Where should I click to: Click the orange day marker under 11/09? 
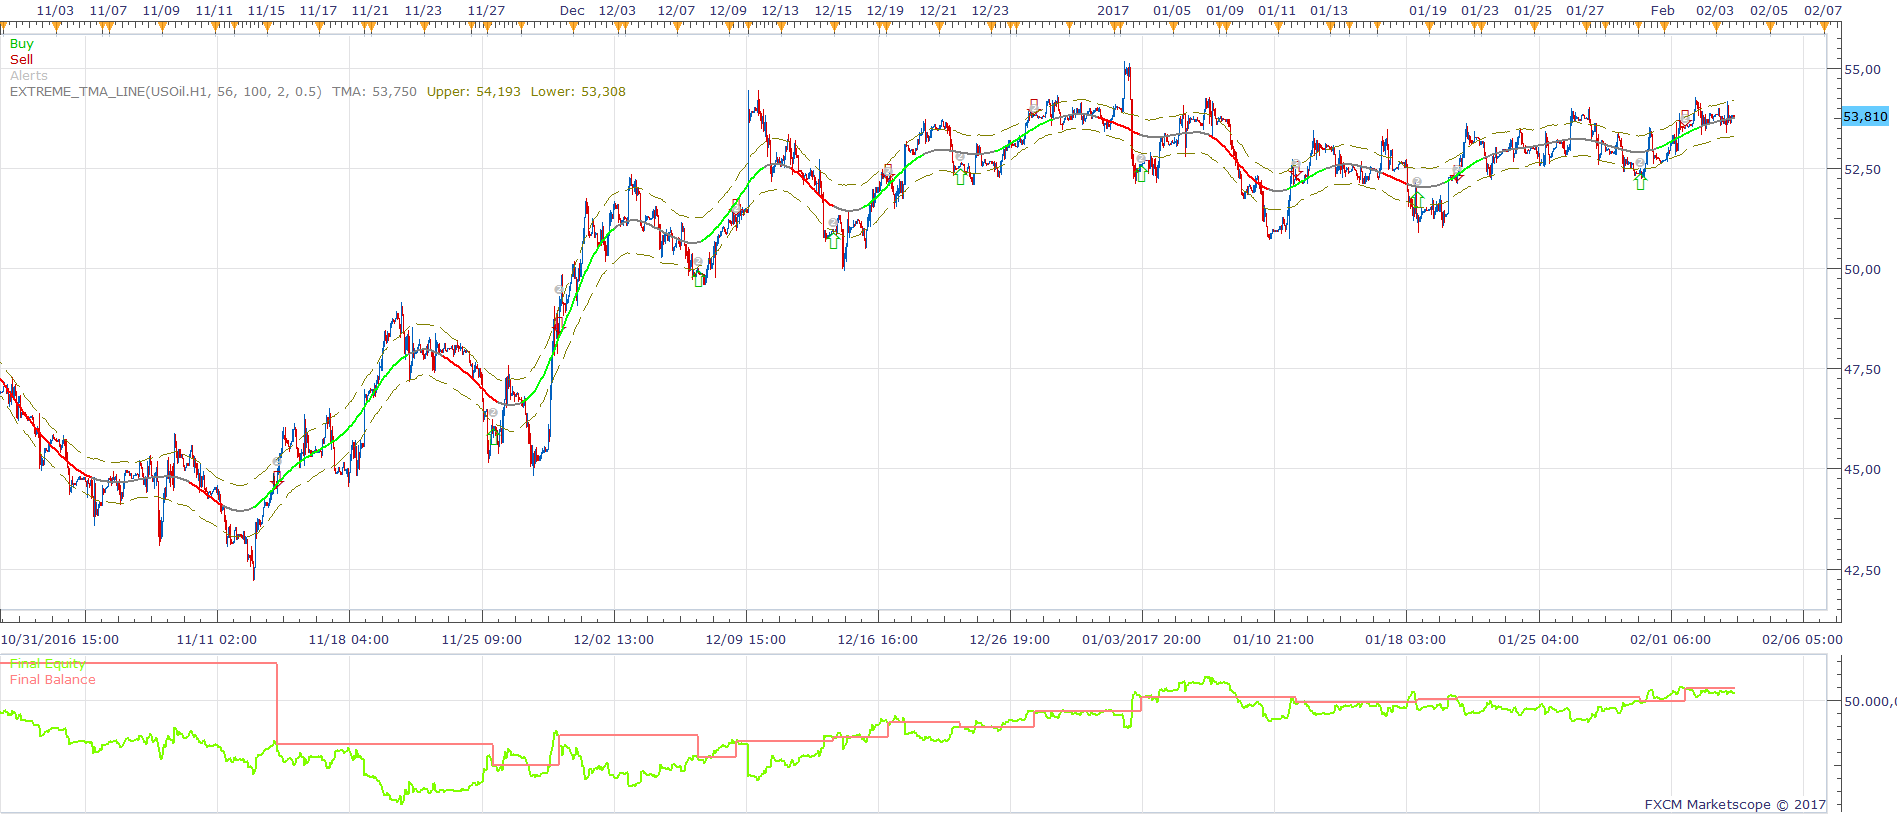click(x=161, y=28)
